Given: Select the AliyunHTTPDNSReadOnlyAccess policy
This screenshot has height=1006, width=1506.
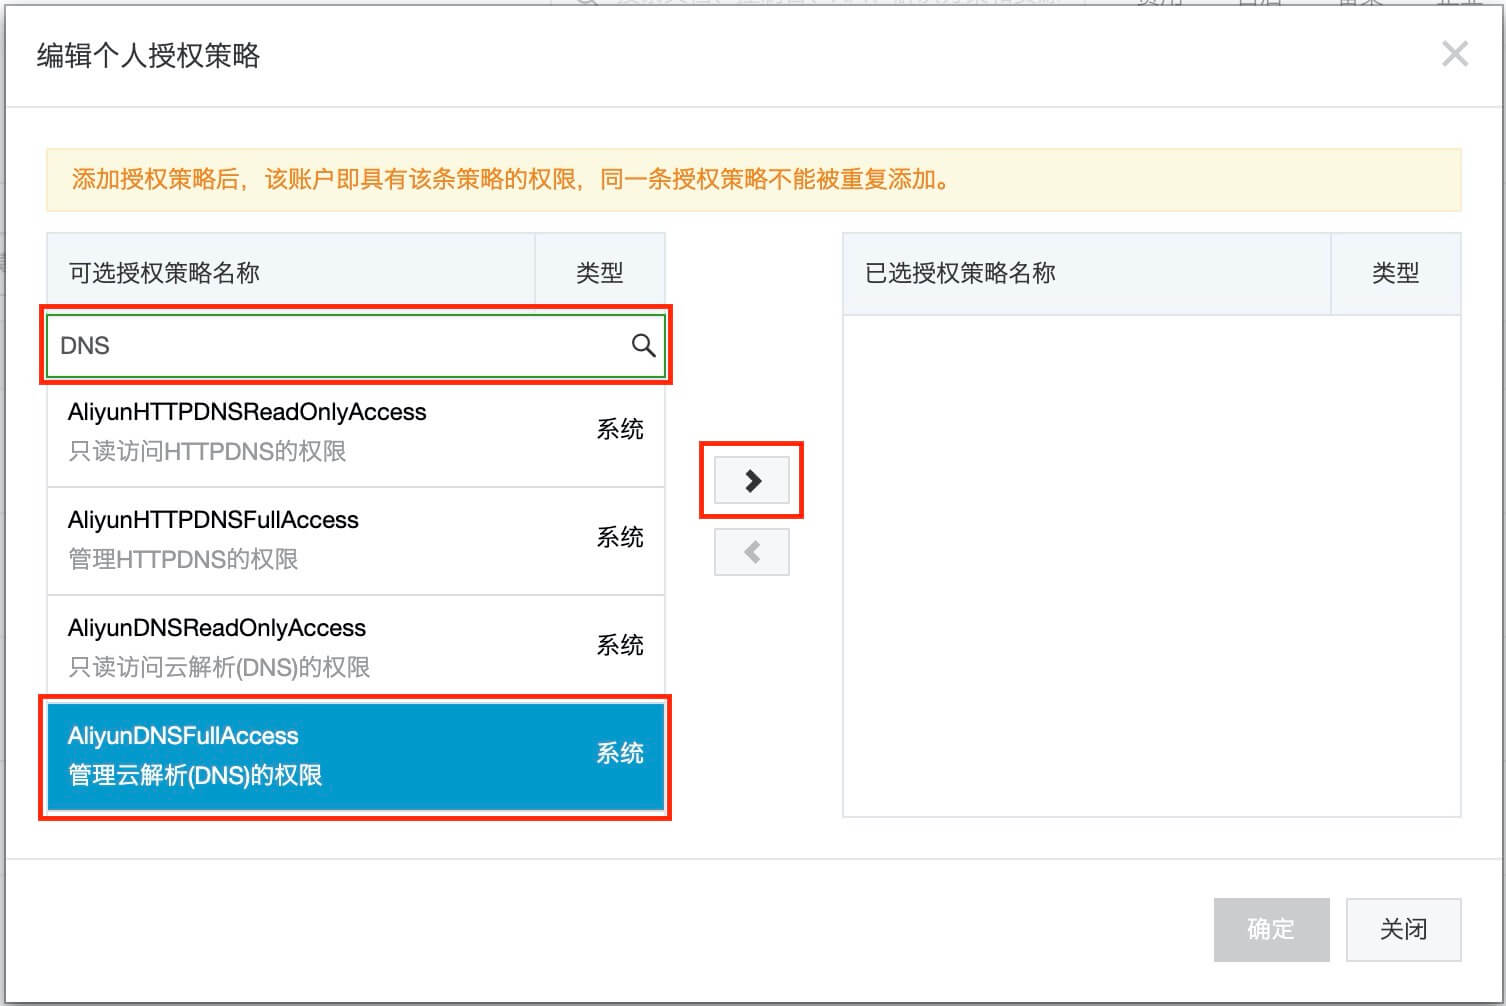Looking at the screenshot, I should (356, 433).
